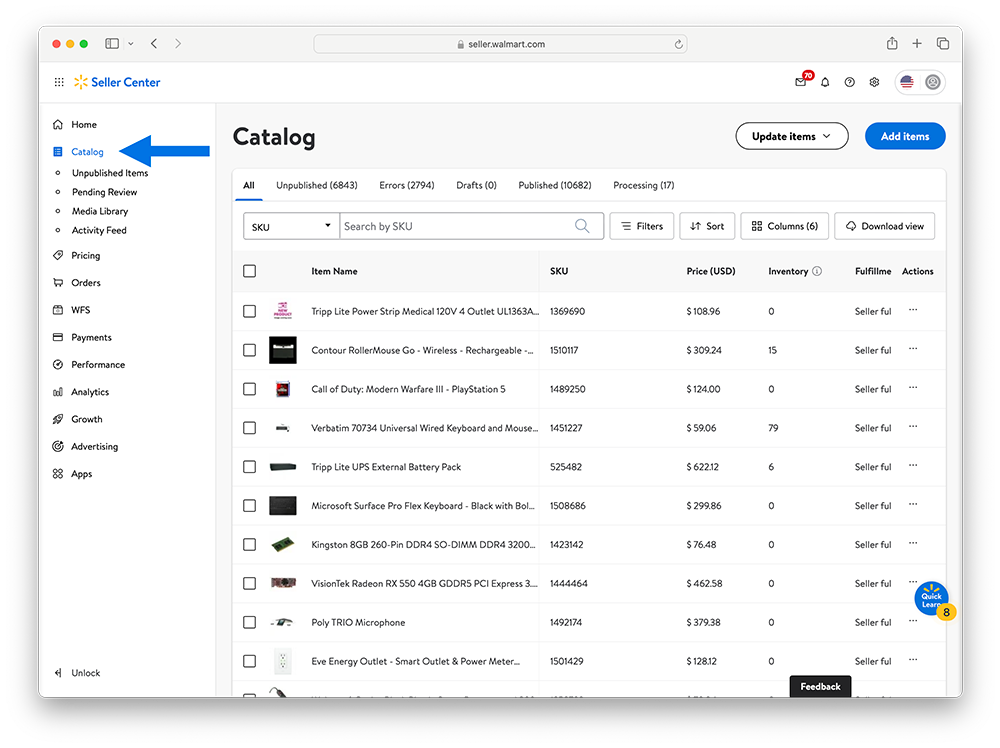Check the Tripp Lite UPS Battery Pack checkbox
The height and width of the screenshot is (748, 1000).
click(x=249, y=467)
